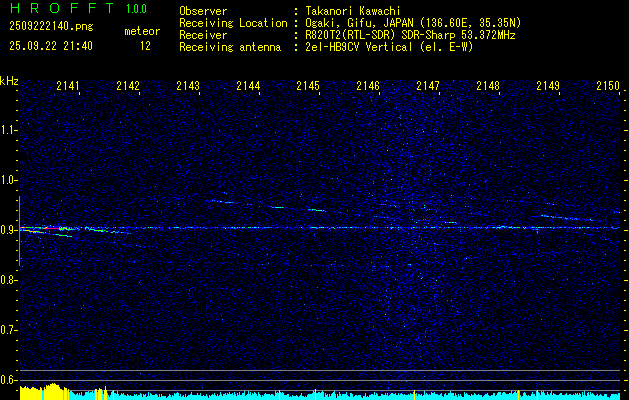Select the filename 2509222140.png
The width and height of the screenshot is (629, 400).
click(51, 26)
